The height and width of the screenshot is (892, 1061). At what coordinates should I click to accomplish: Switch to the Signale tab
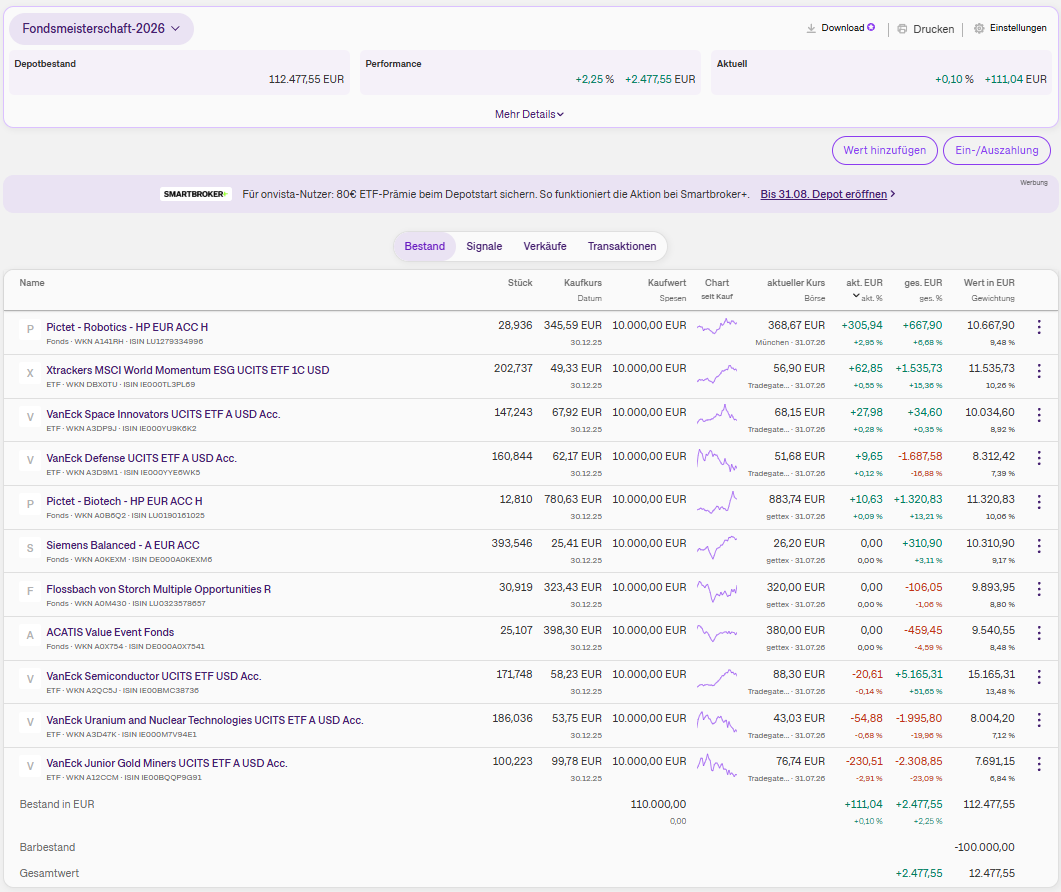point(484,246)
